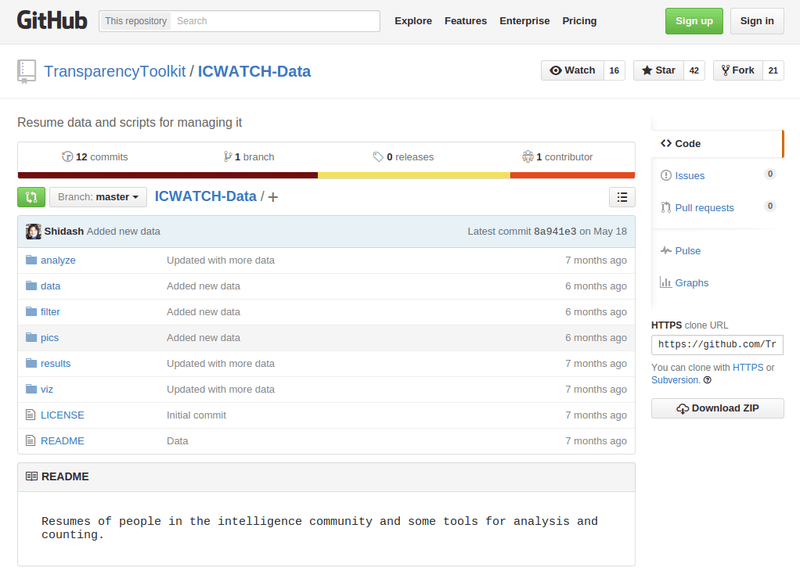The image size is (800, 575).
Task: Click the Watch button
Action: [572, 70]
